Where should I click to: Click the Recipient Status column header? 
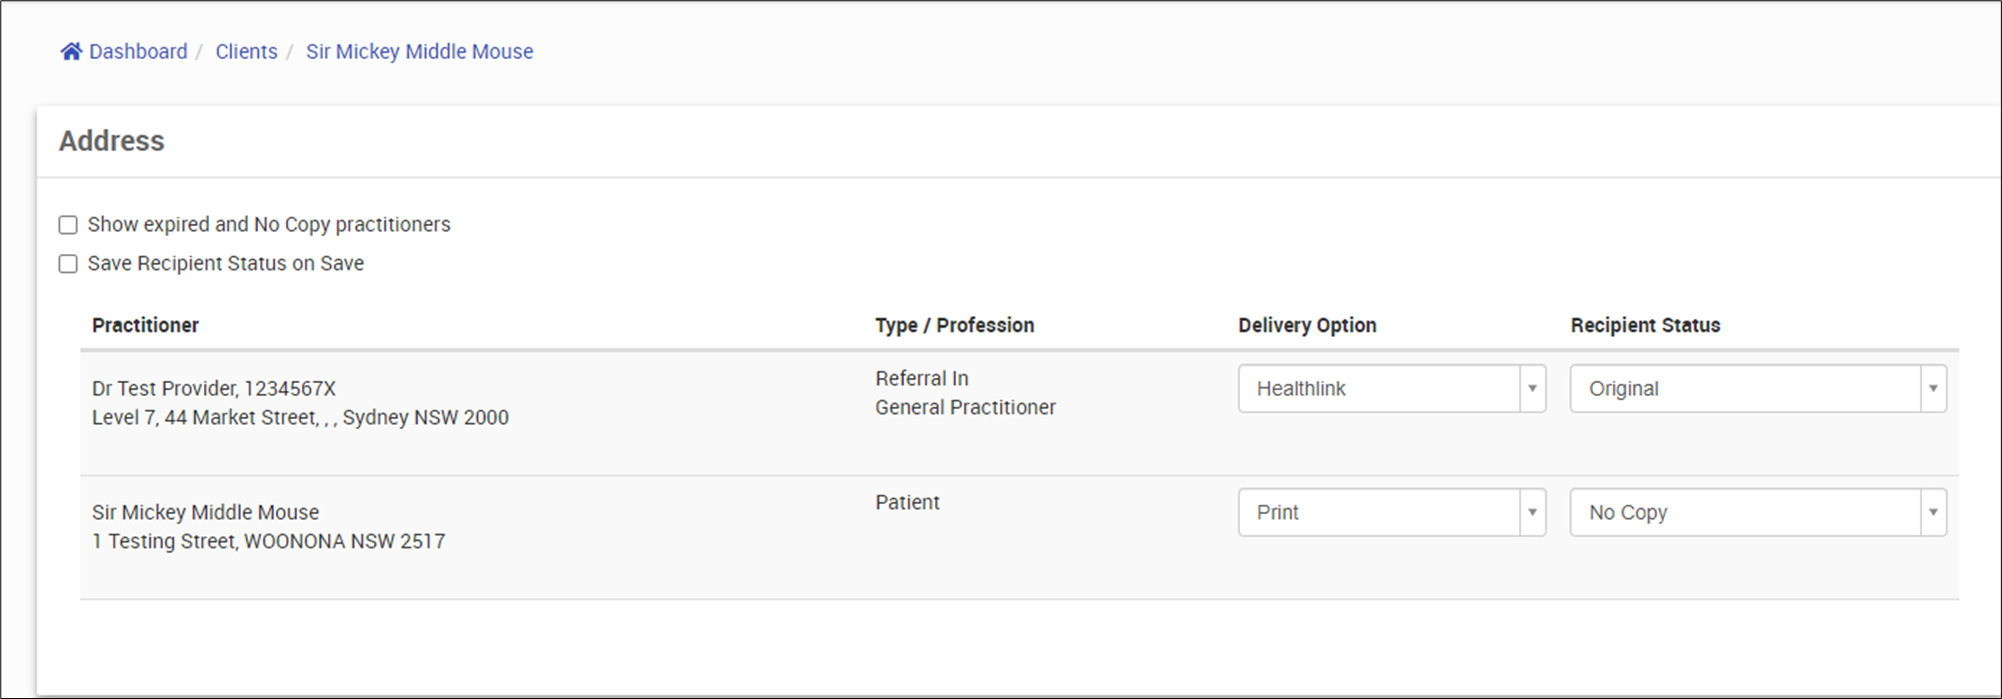click(1645, 325)
